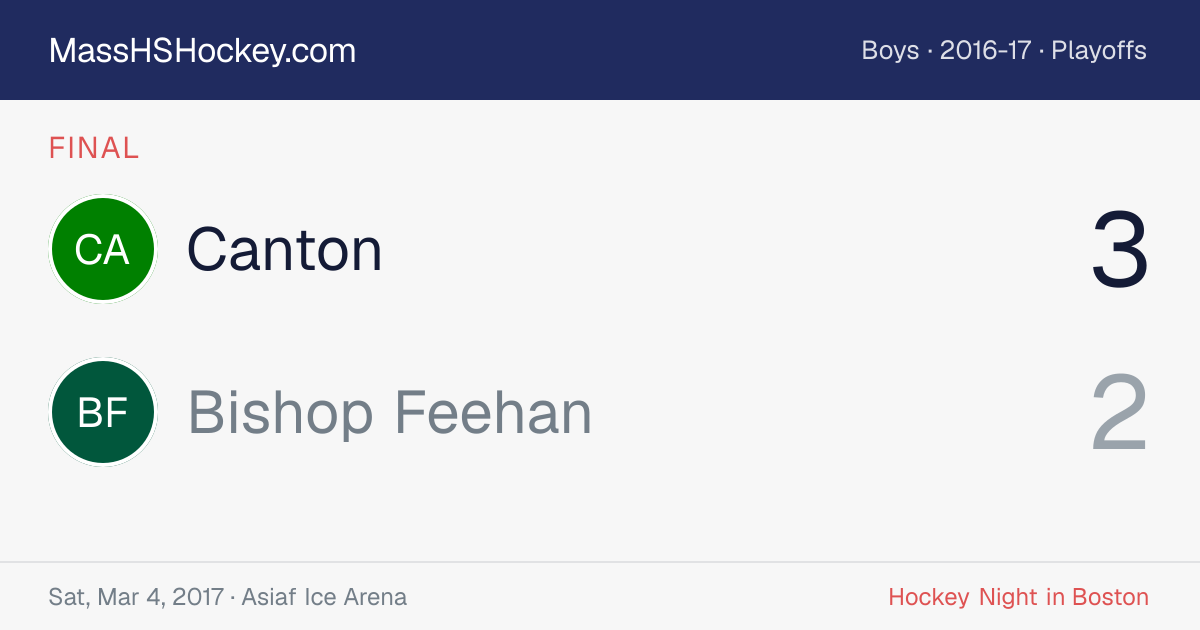Click the Sat, Mar 4, 2017 date
The height and width of the screenshot is (630, 1200).
(x=136, y=598)
